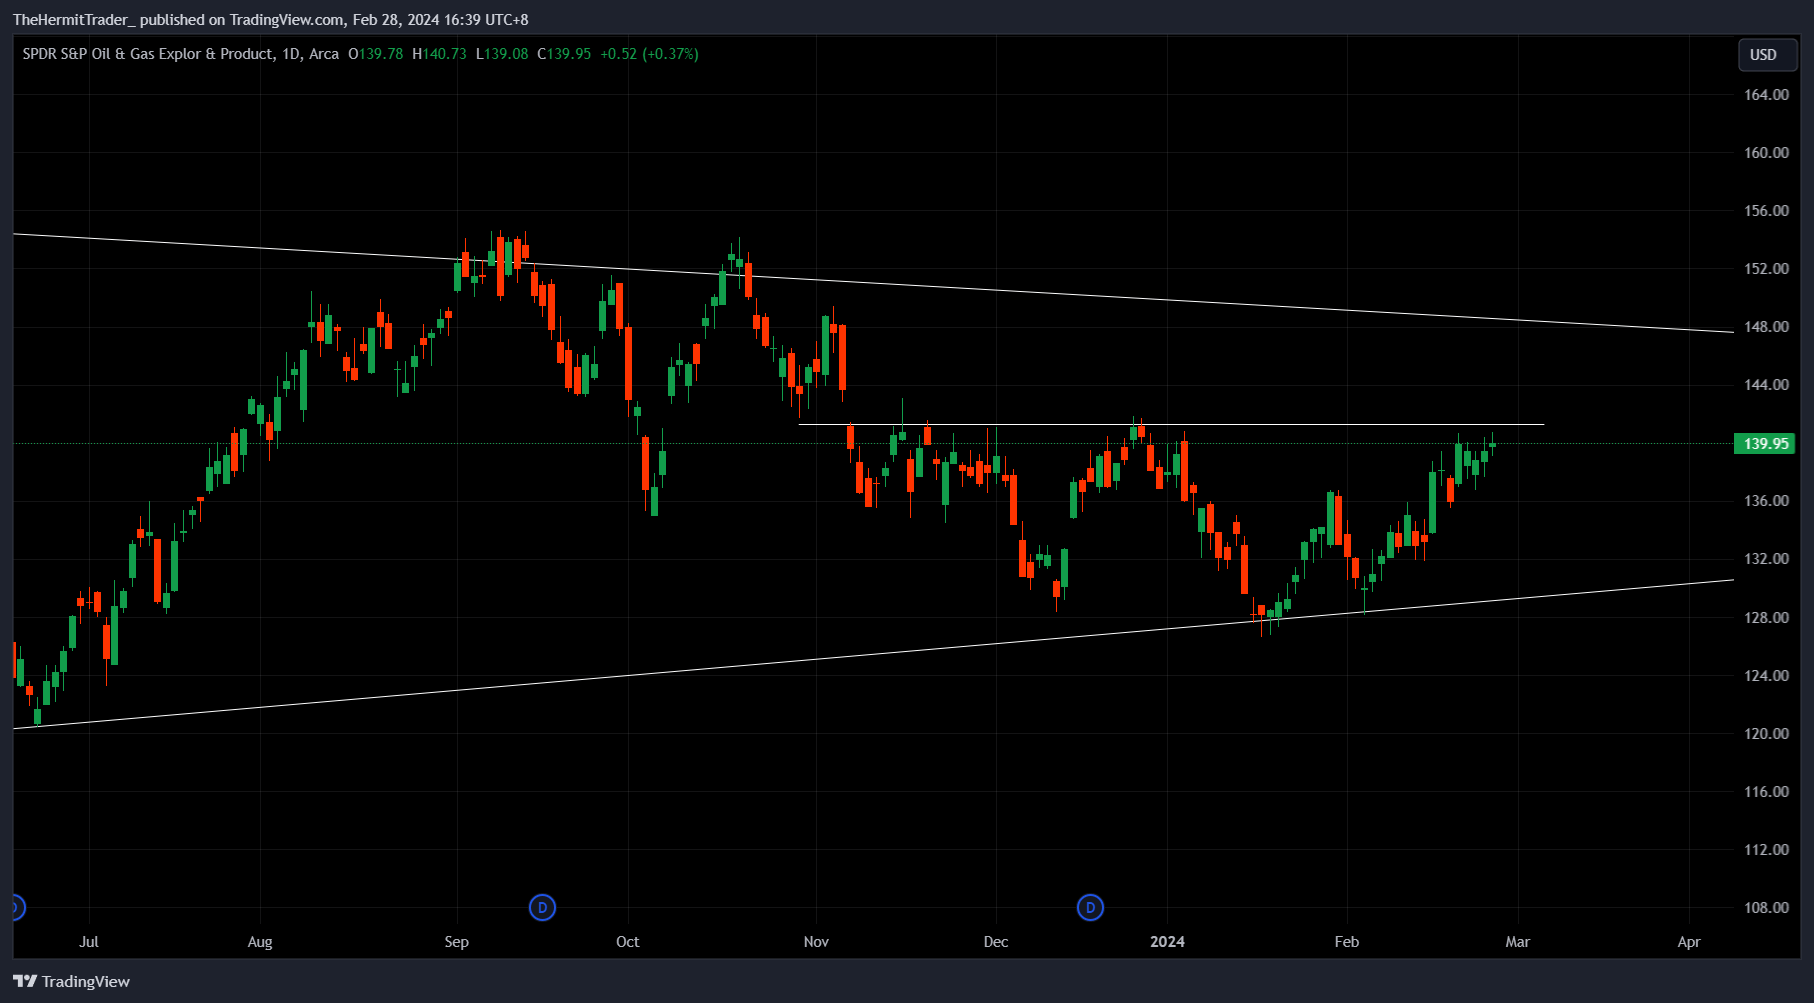Click the 124.00 price axis label
The image size is (1814, 1003).
tap(1766, 676)
